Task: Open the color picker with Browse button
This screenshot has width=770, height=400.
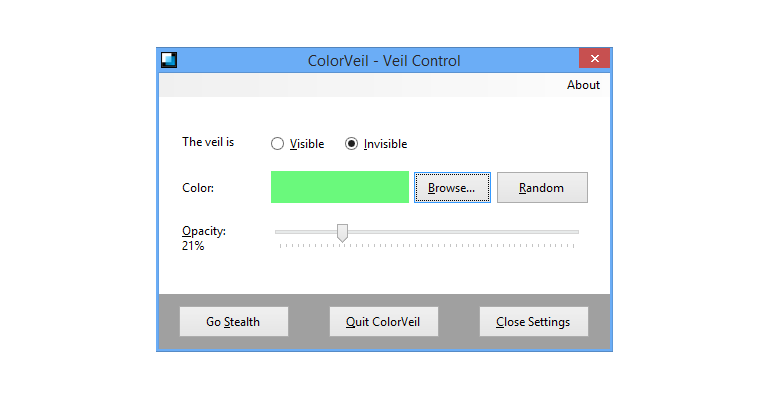Action: pos(452,187)
